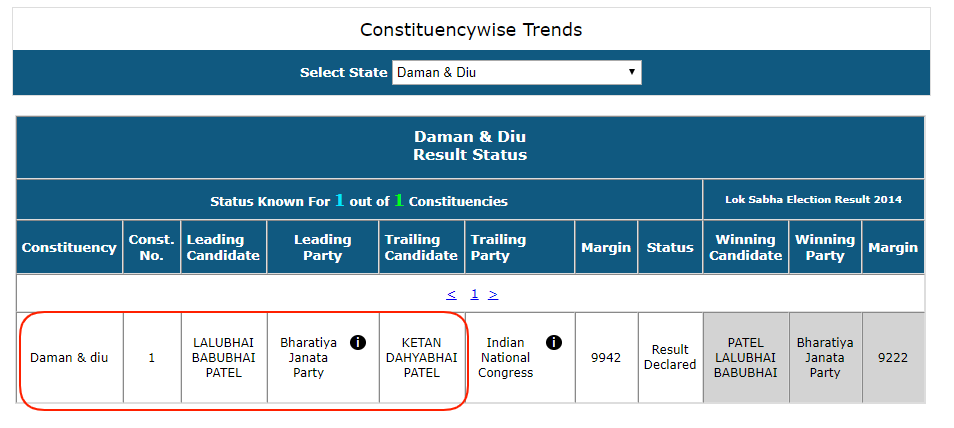Click KETAN DAHYABHAI PATEL candidate cell
Image resolution: width=954 pixels, height=428 pixels.
click(x=421, y=357)
